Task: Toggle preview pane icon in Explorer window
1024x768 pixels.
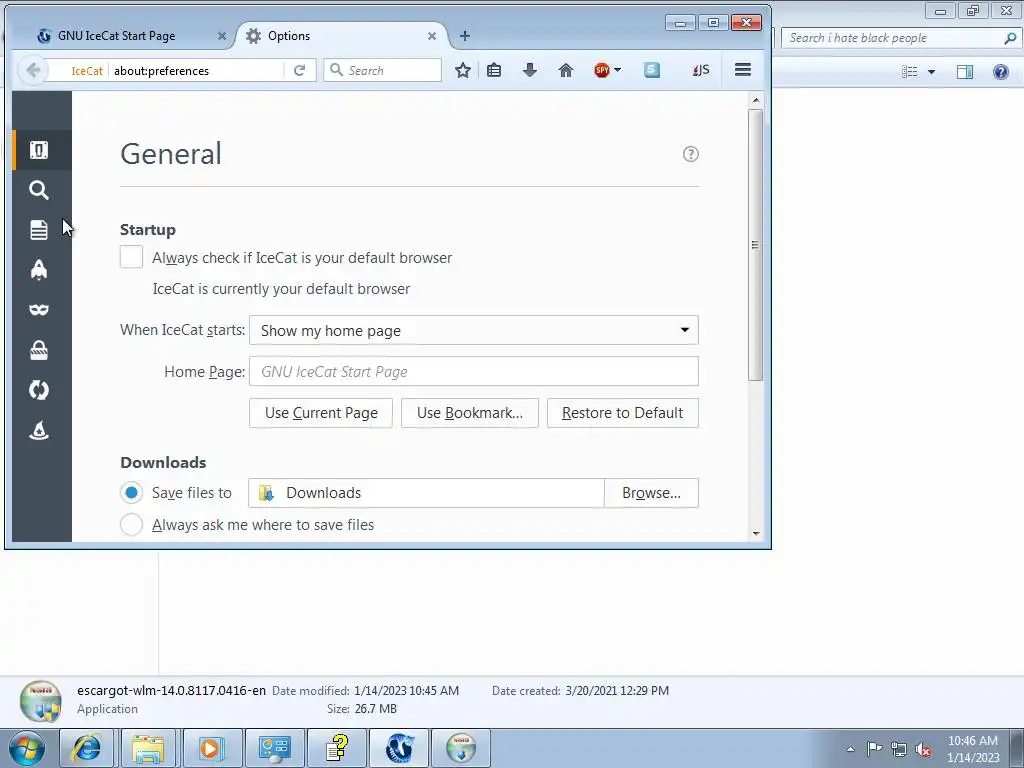Action: pyautogui.click(x=965, y=72)
